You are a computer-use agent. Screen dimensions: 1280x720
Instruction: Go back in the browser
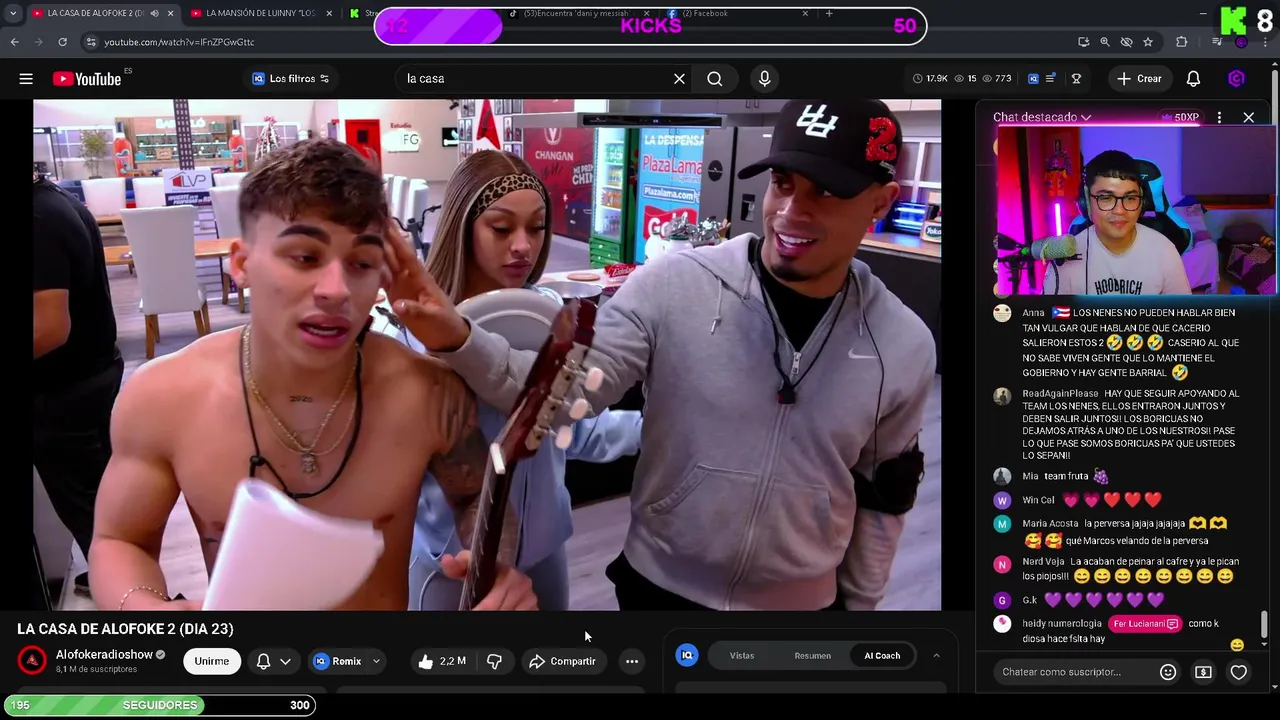click(x=14, y=42)
